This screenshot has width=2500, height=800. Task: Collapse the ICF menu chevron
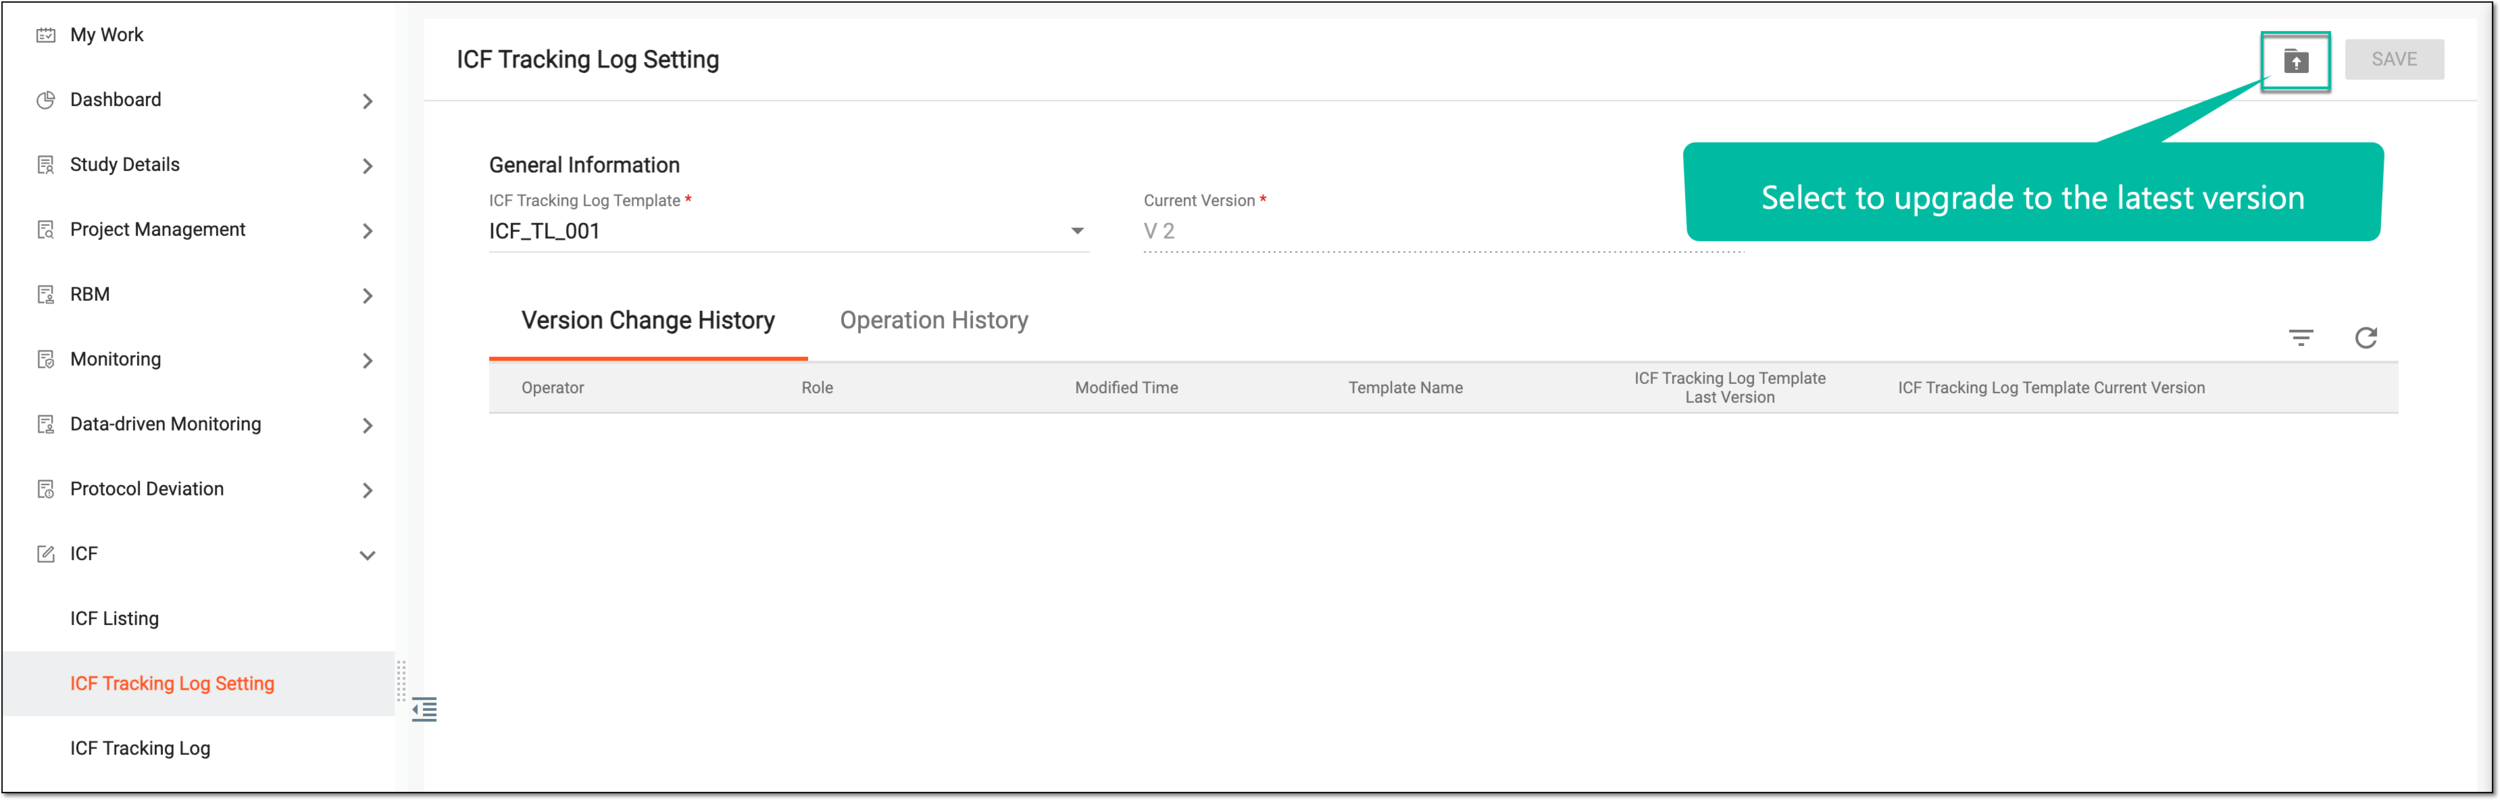point(368,556)
